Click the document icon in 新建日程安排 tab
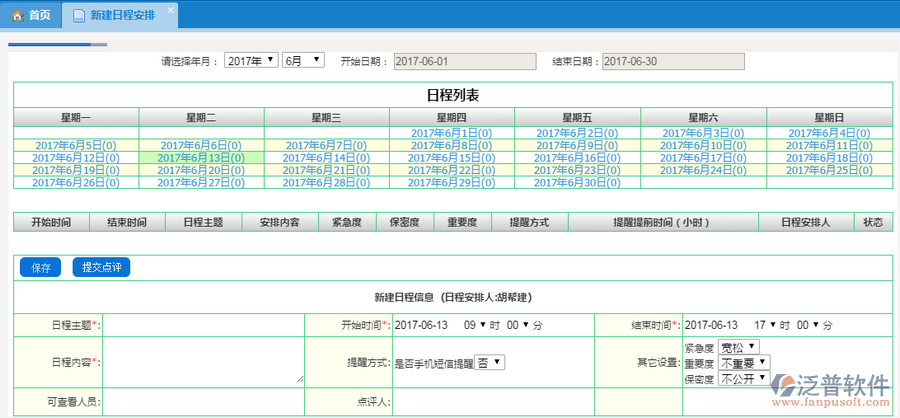Image resolution: width=900 pixels, height=418 pixels. (79, 15)
